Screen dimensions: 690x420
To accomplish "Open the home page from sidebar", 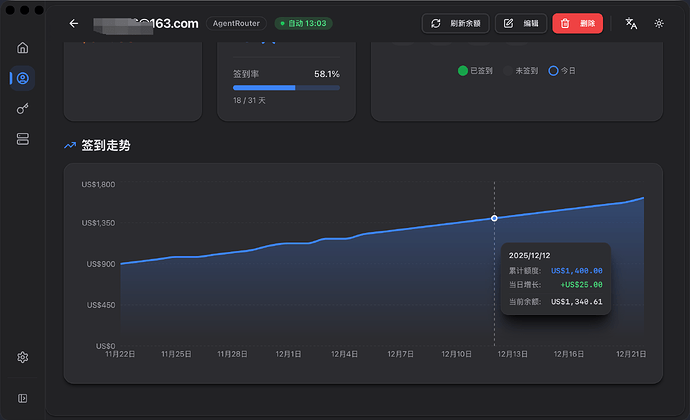I will click(x=22, y=48).
